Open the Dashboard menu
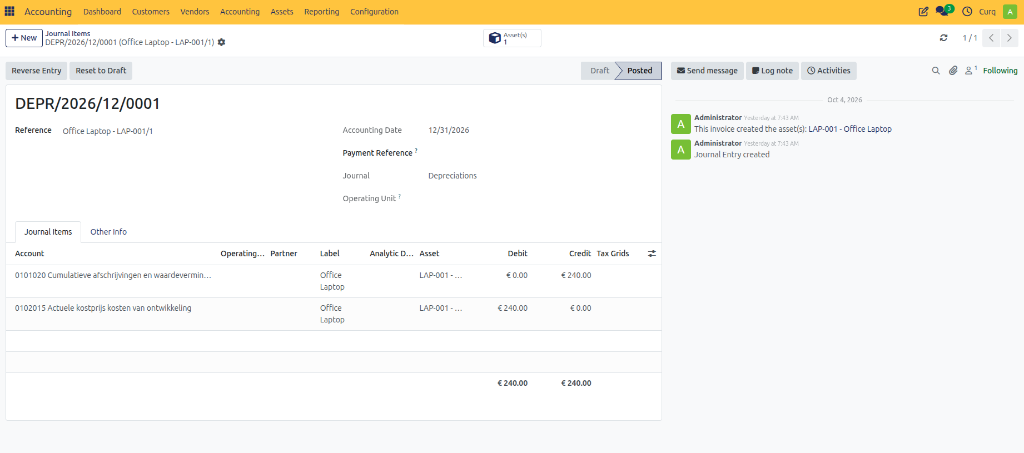The height and width of the screenshot is (453, 1024). click(103, 12)
